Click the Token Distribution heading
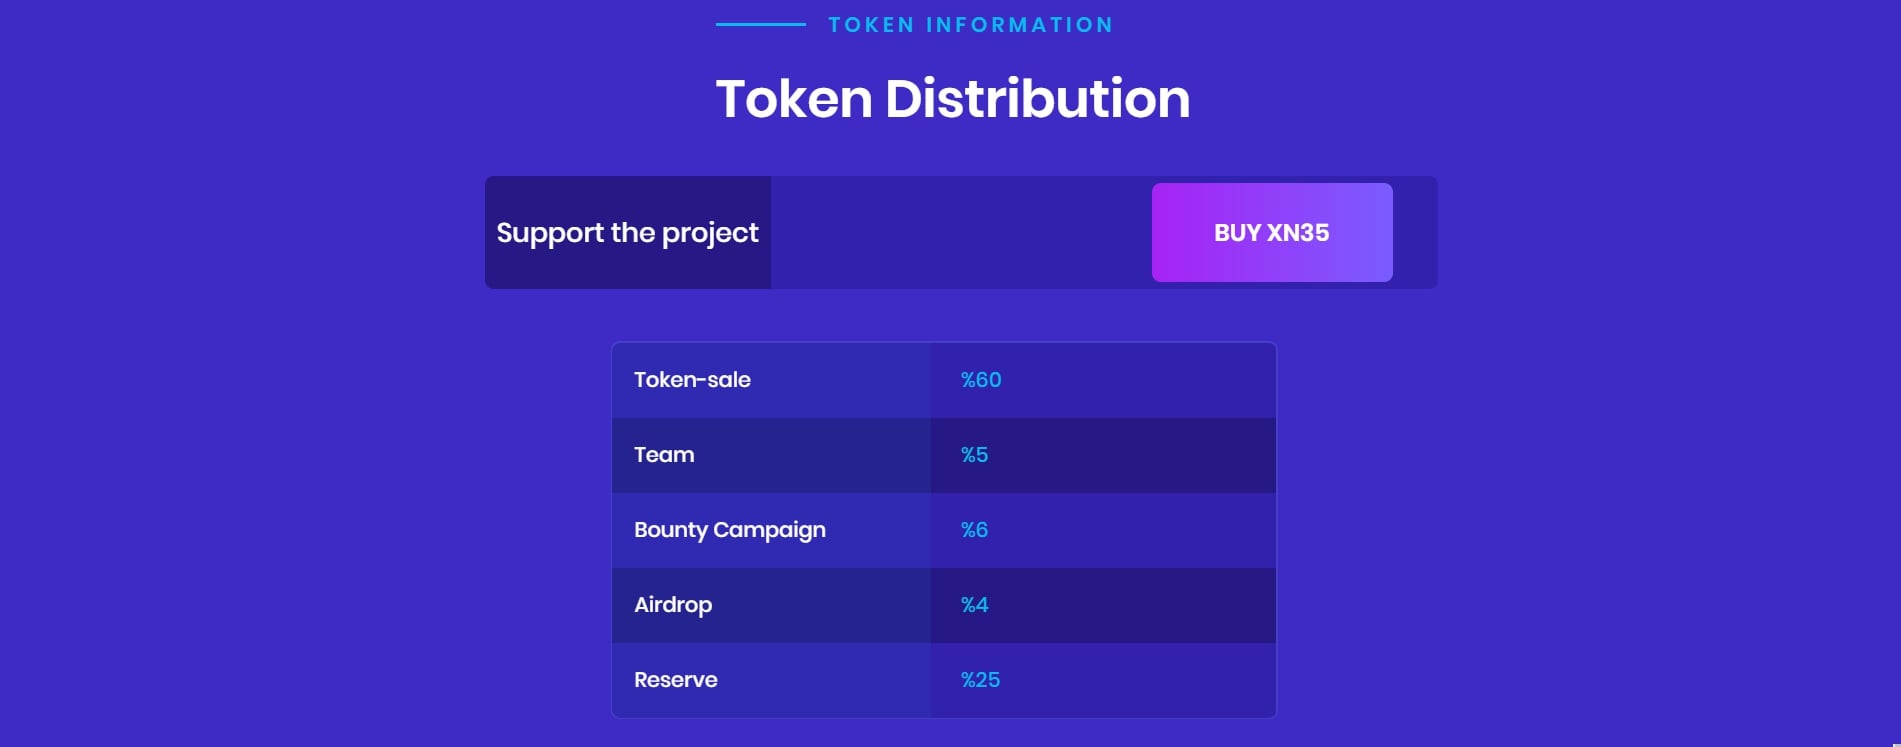The width and height of the screenshot is (1901, 747). [952, 99]
